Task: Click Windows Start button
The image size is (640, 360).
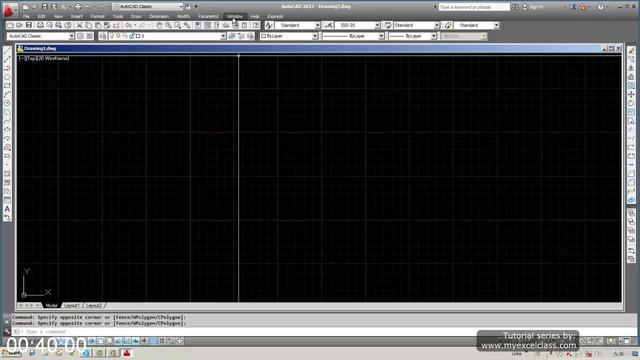Action: click(x=11, y=353)
